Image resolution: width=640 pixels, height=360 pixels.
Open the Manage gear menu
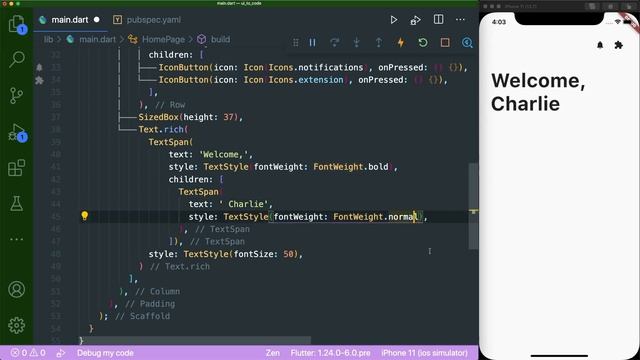17,325
